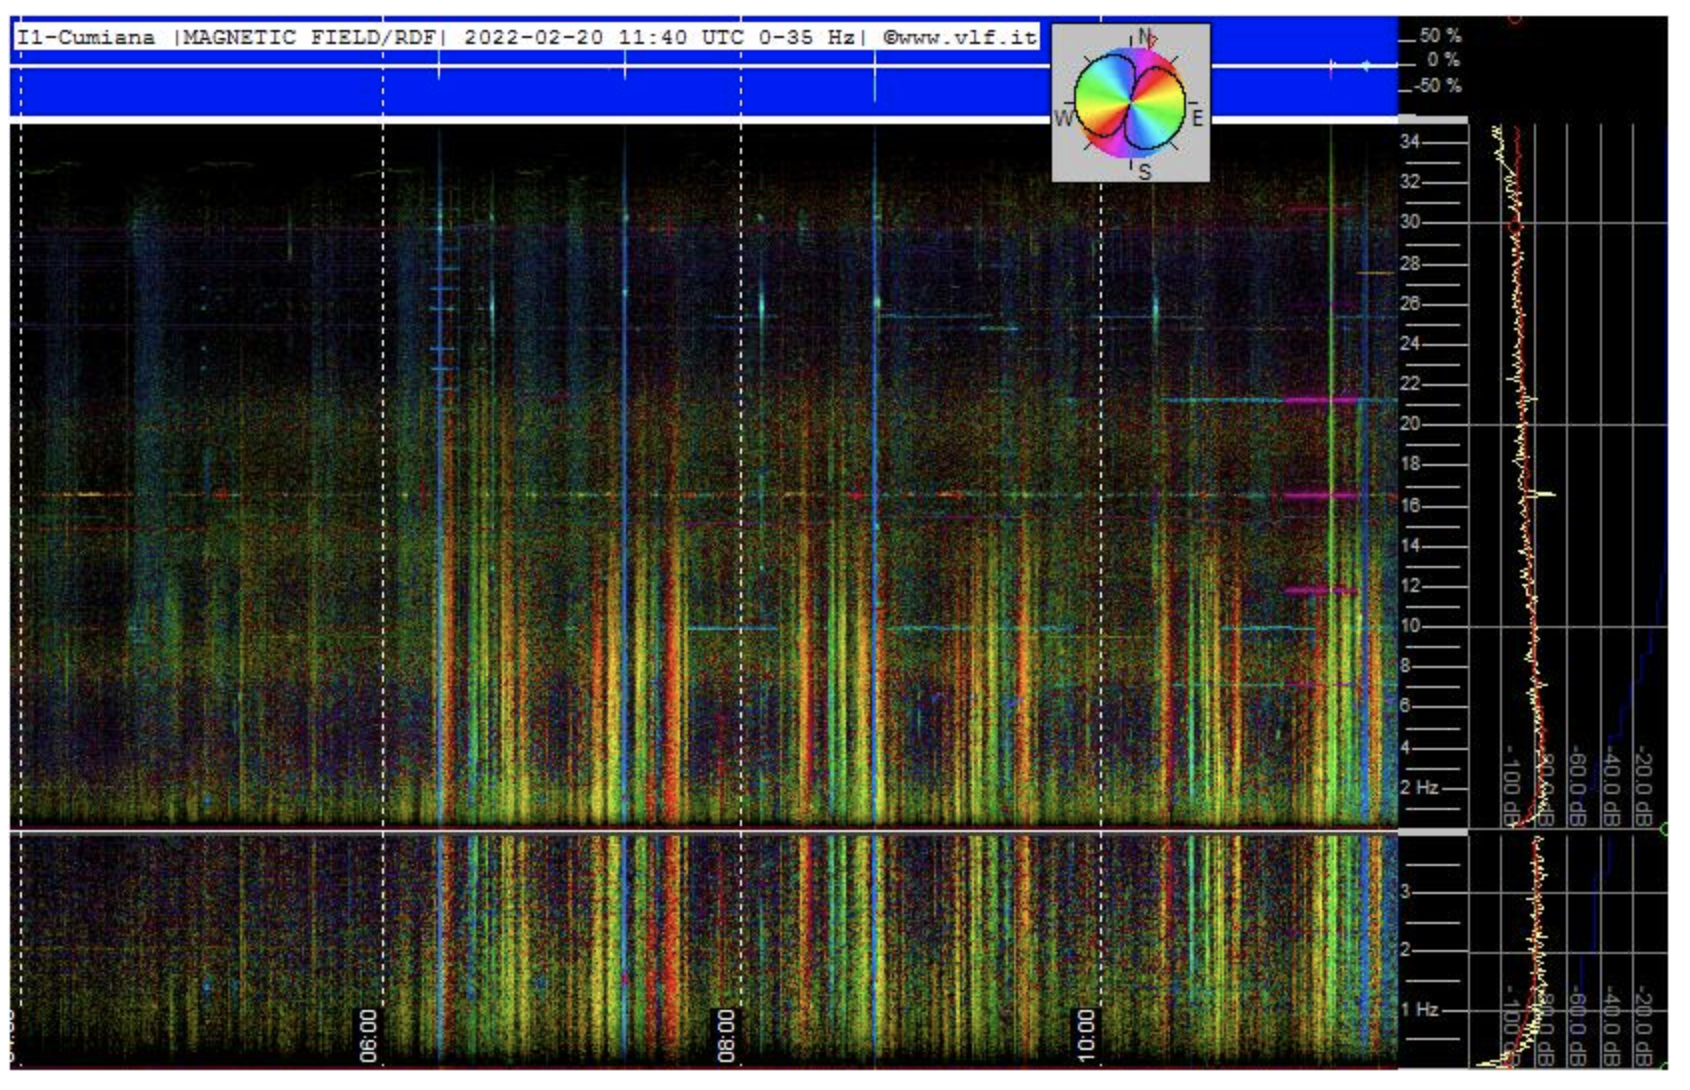This screenshot has width=1690, height=1090.
Task: Click the 2022-02-20 date in the header
Action: [x=534, y=38]
